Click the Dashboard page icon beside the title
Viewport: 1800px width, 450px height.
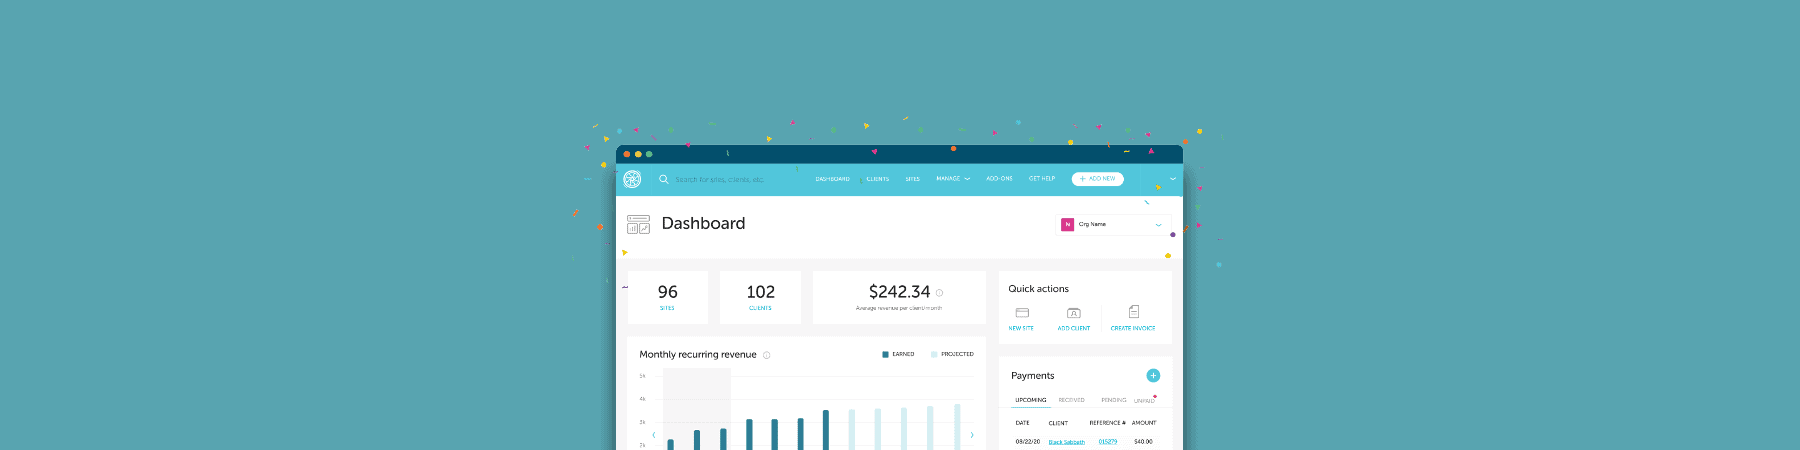[x=638, y=224]
